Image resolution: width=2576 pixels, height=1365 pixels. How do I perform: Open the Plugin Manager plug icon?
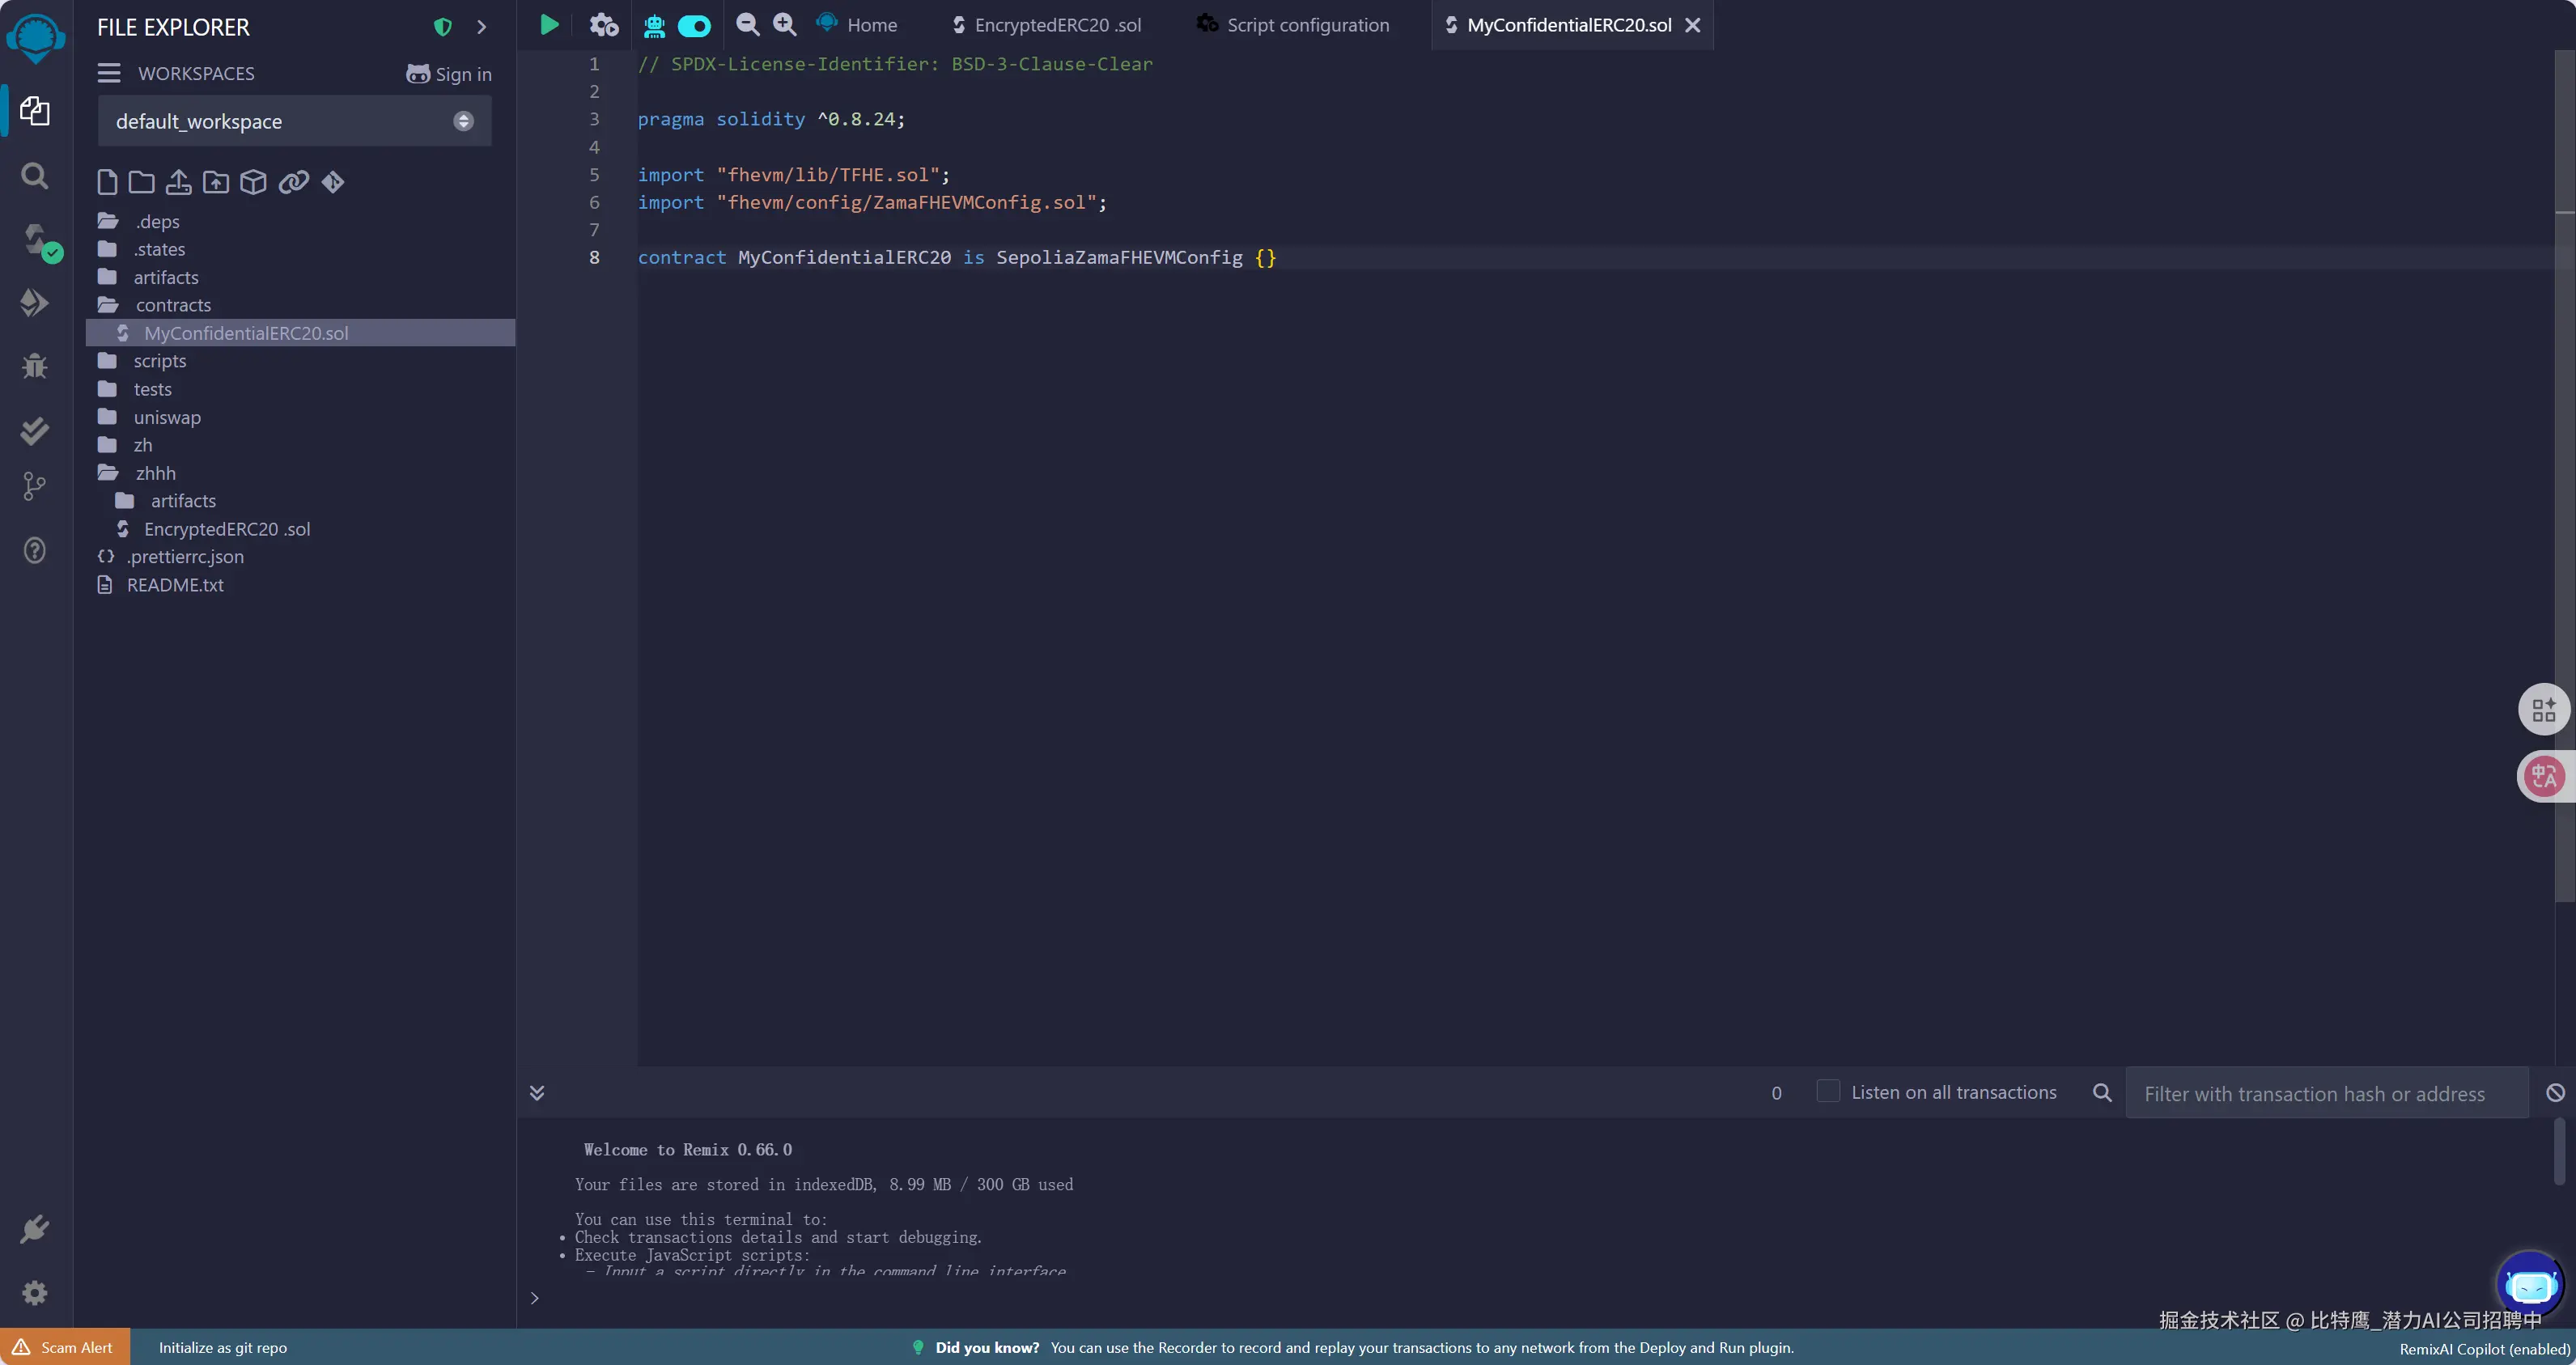tap(34, 1229)
